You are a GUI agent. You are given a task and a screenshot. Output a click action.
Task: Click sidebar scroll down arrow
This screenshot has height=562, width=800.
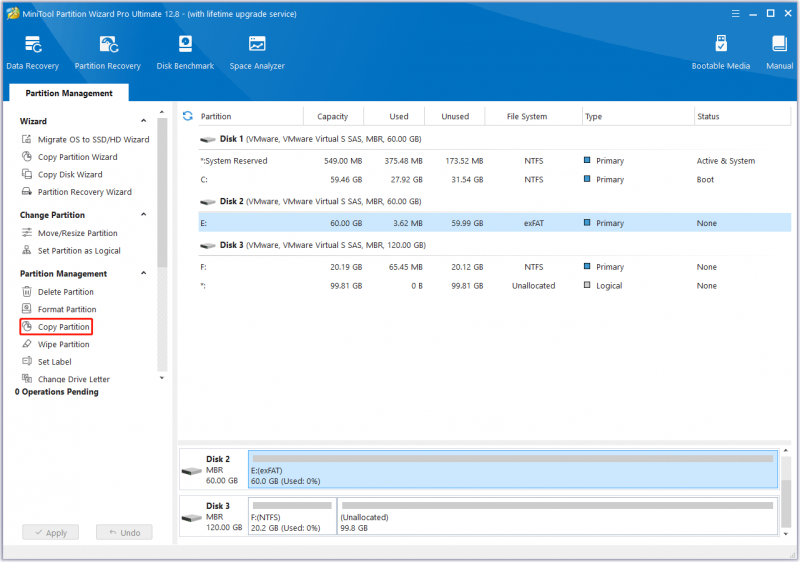[x=162, y=378]
